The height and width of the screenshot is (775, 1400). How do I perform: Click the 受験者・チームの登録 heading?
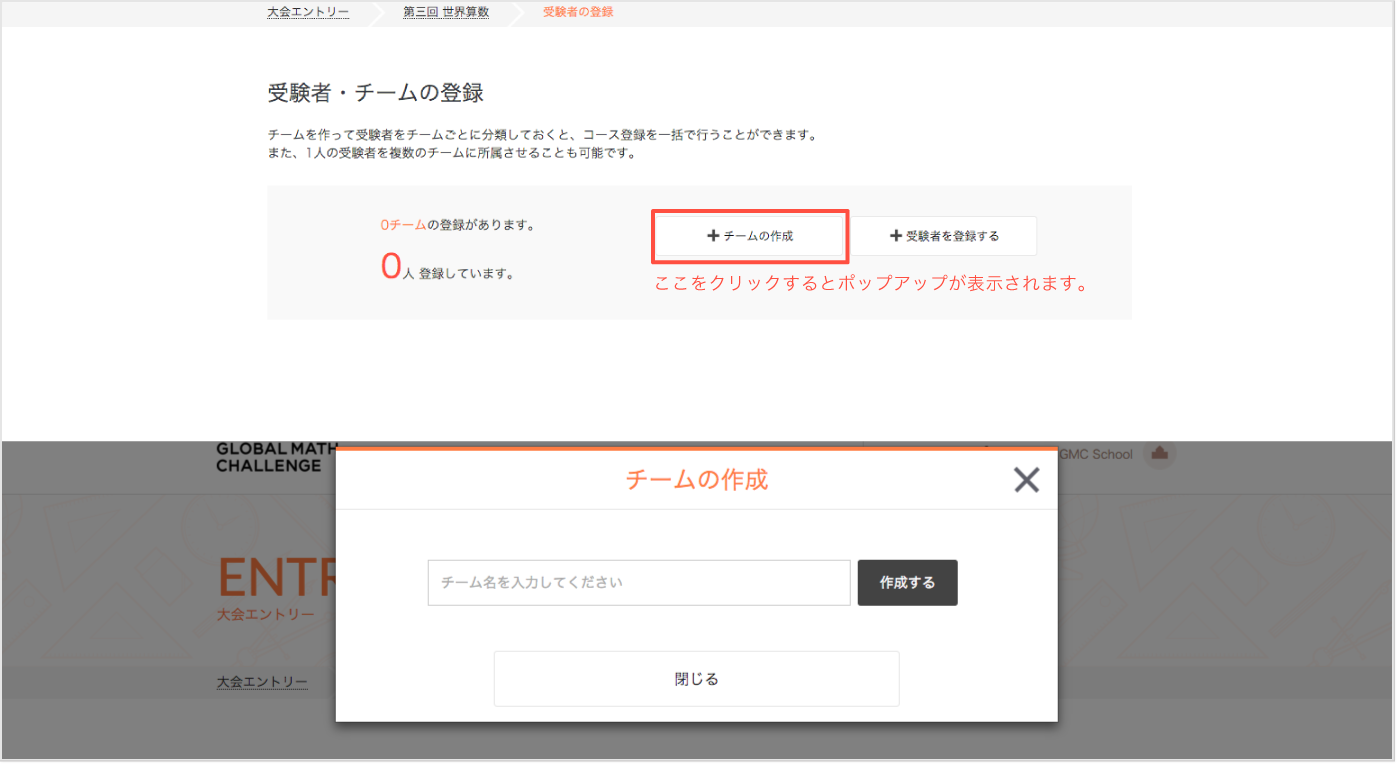pos(376,93)
